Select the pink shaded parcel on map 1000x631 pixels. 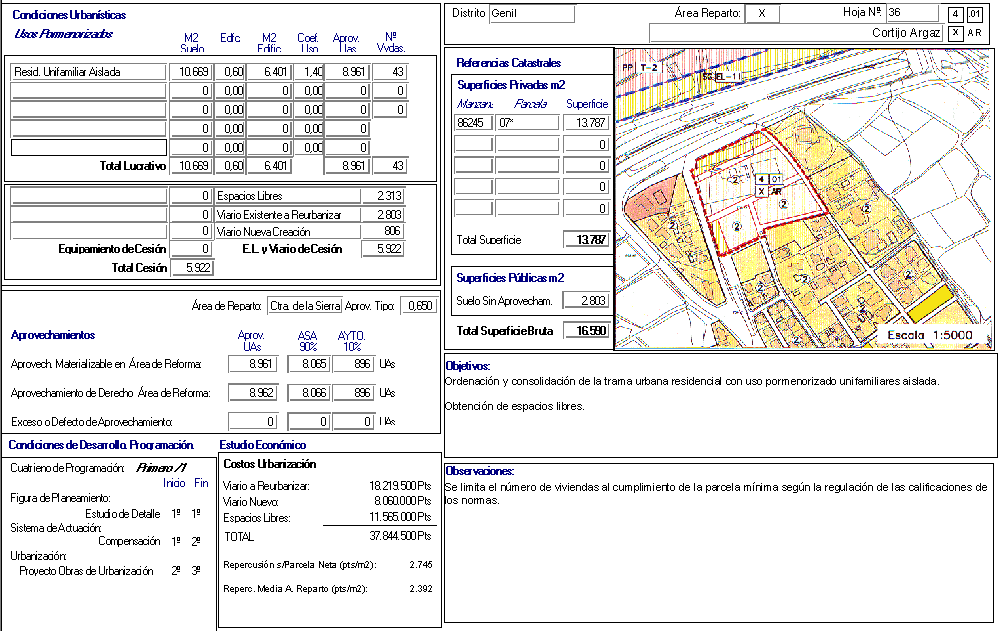[x=645, y=200]
